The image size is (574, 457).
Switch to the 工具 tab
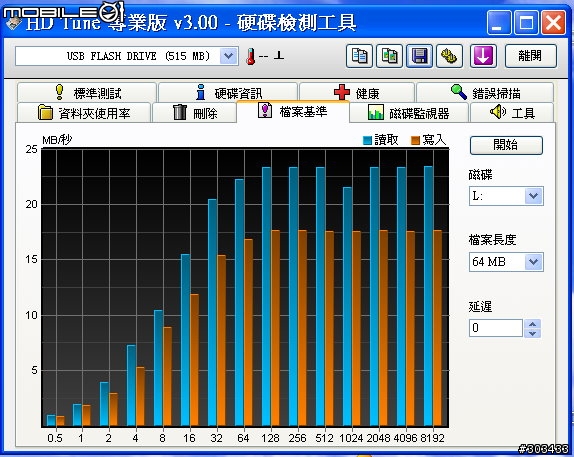tap(512, 113)
